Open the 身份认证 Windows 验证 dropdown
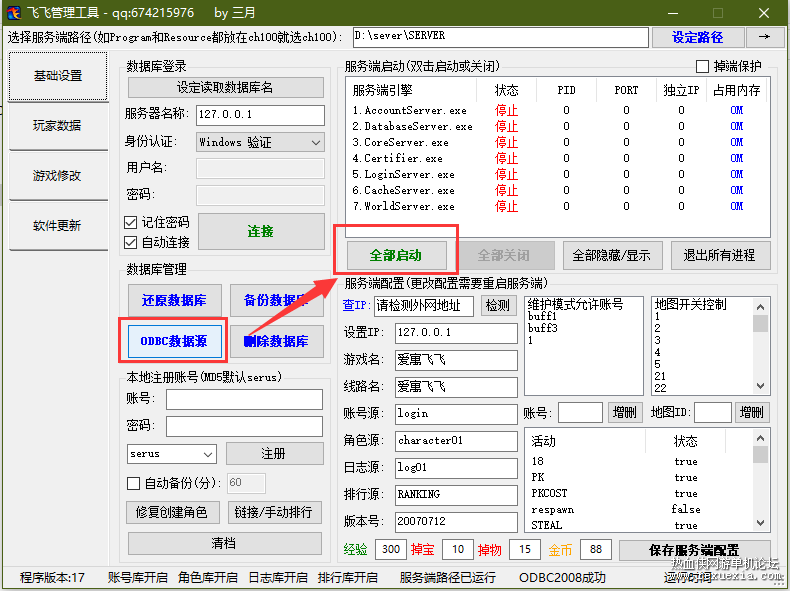The image size is (790, 591). point(260,142)
